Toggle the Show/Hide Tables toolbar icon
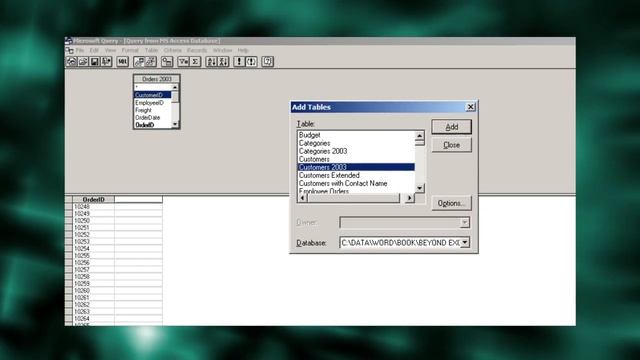Image resolution: width=640 pixels, height=360 pixels. (x=139, y=62)
